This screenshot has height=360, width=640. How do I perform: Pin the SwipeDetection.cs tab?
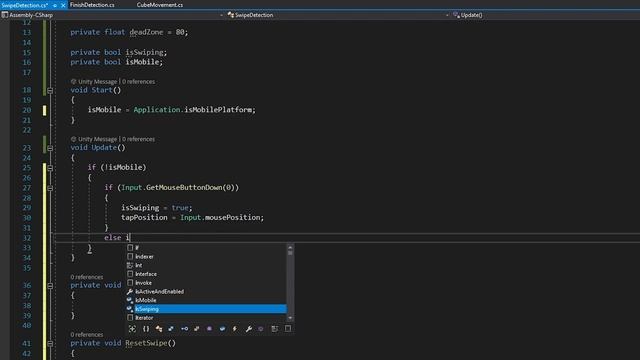pos(55,5)
